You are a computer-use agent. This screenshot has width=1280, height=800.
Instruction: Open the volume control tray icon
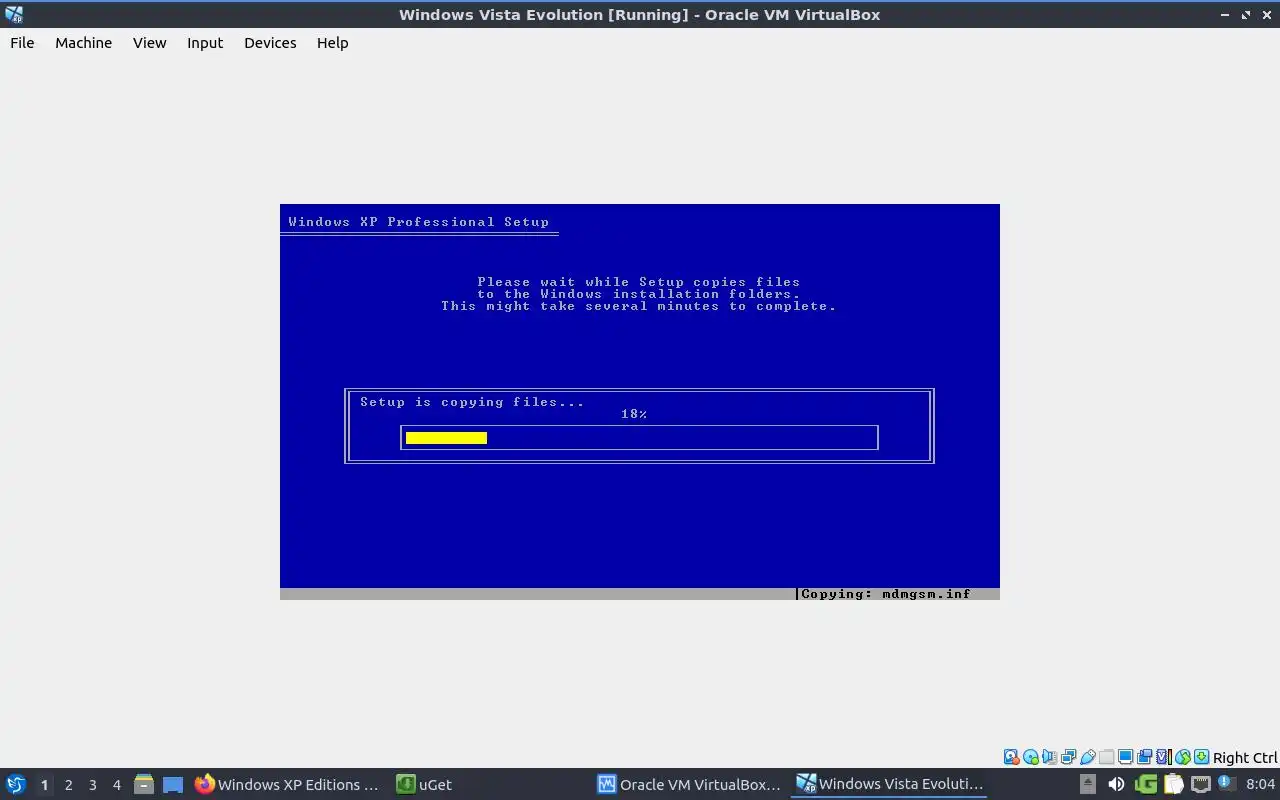click(1116, 784)
